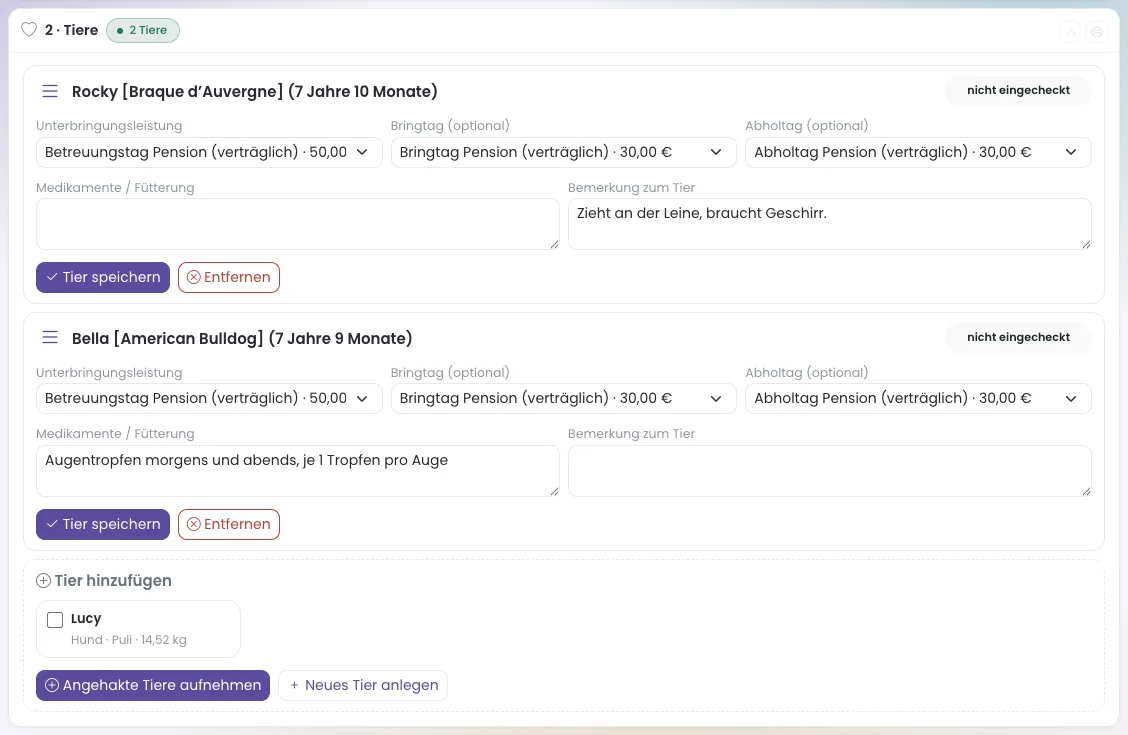Save Rocky with 'Tier speichern'
1128x735 pixels.
pyautogui.click(x=103, y=278)
